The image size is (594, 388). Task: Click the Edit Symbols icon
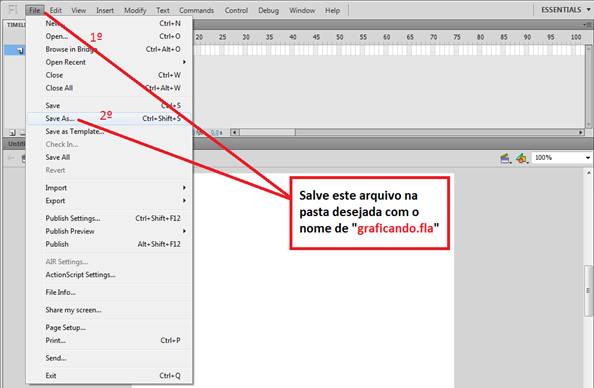tap(522, 158)
